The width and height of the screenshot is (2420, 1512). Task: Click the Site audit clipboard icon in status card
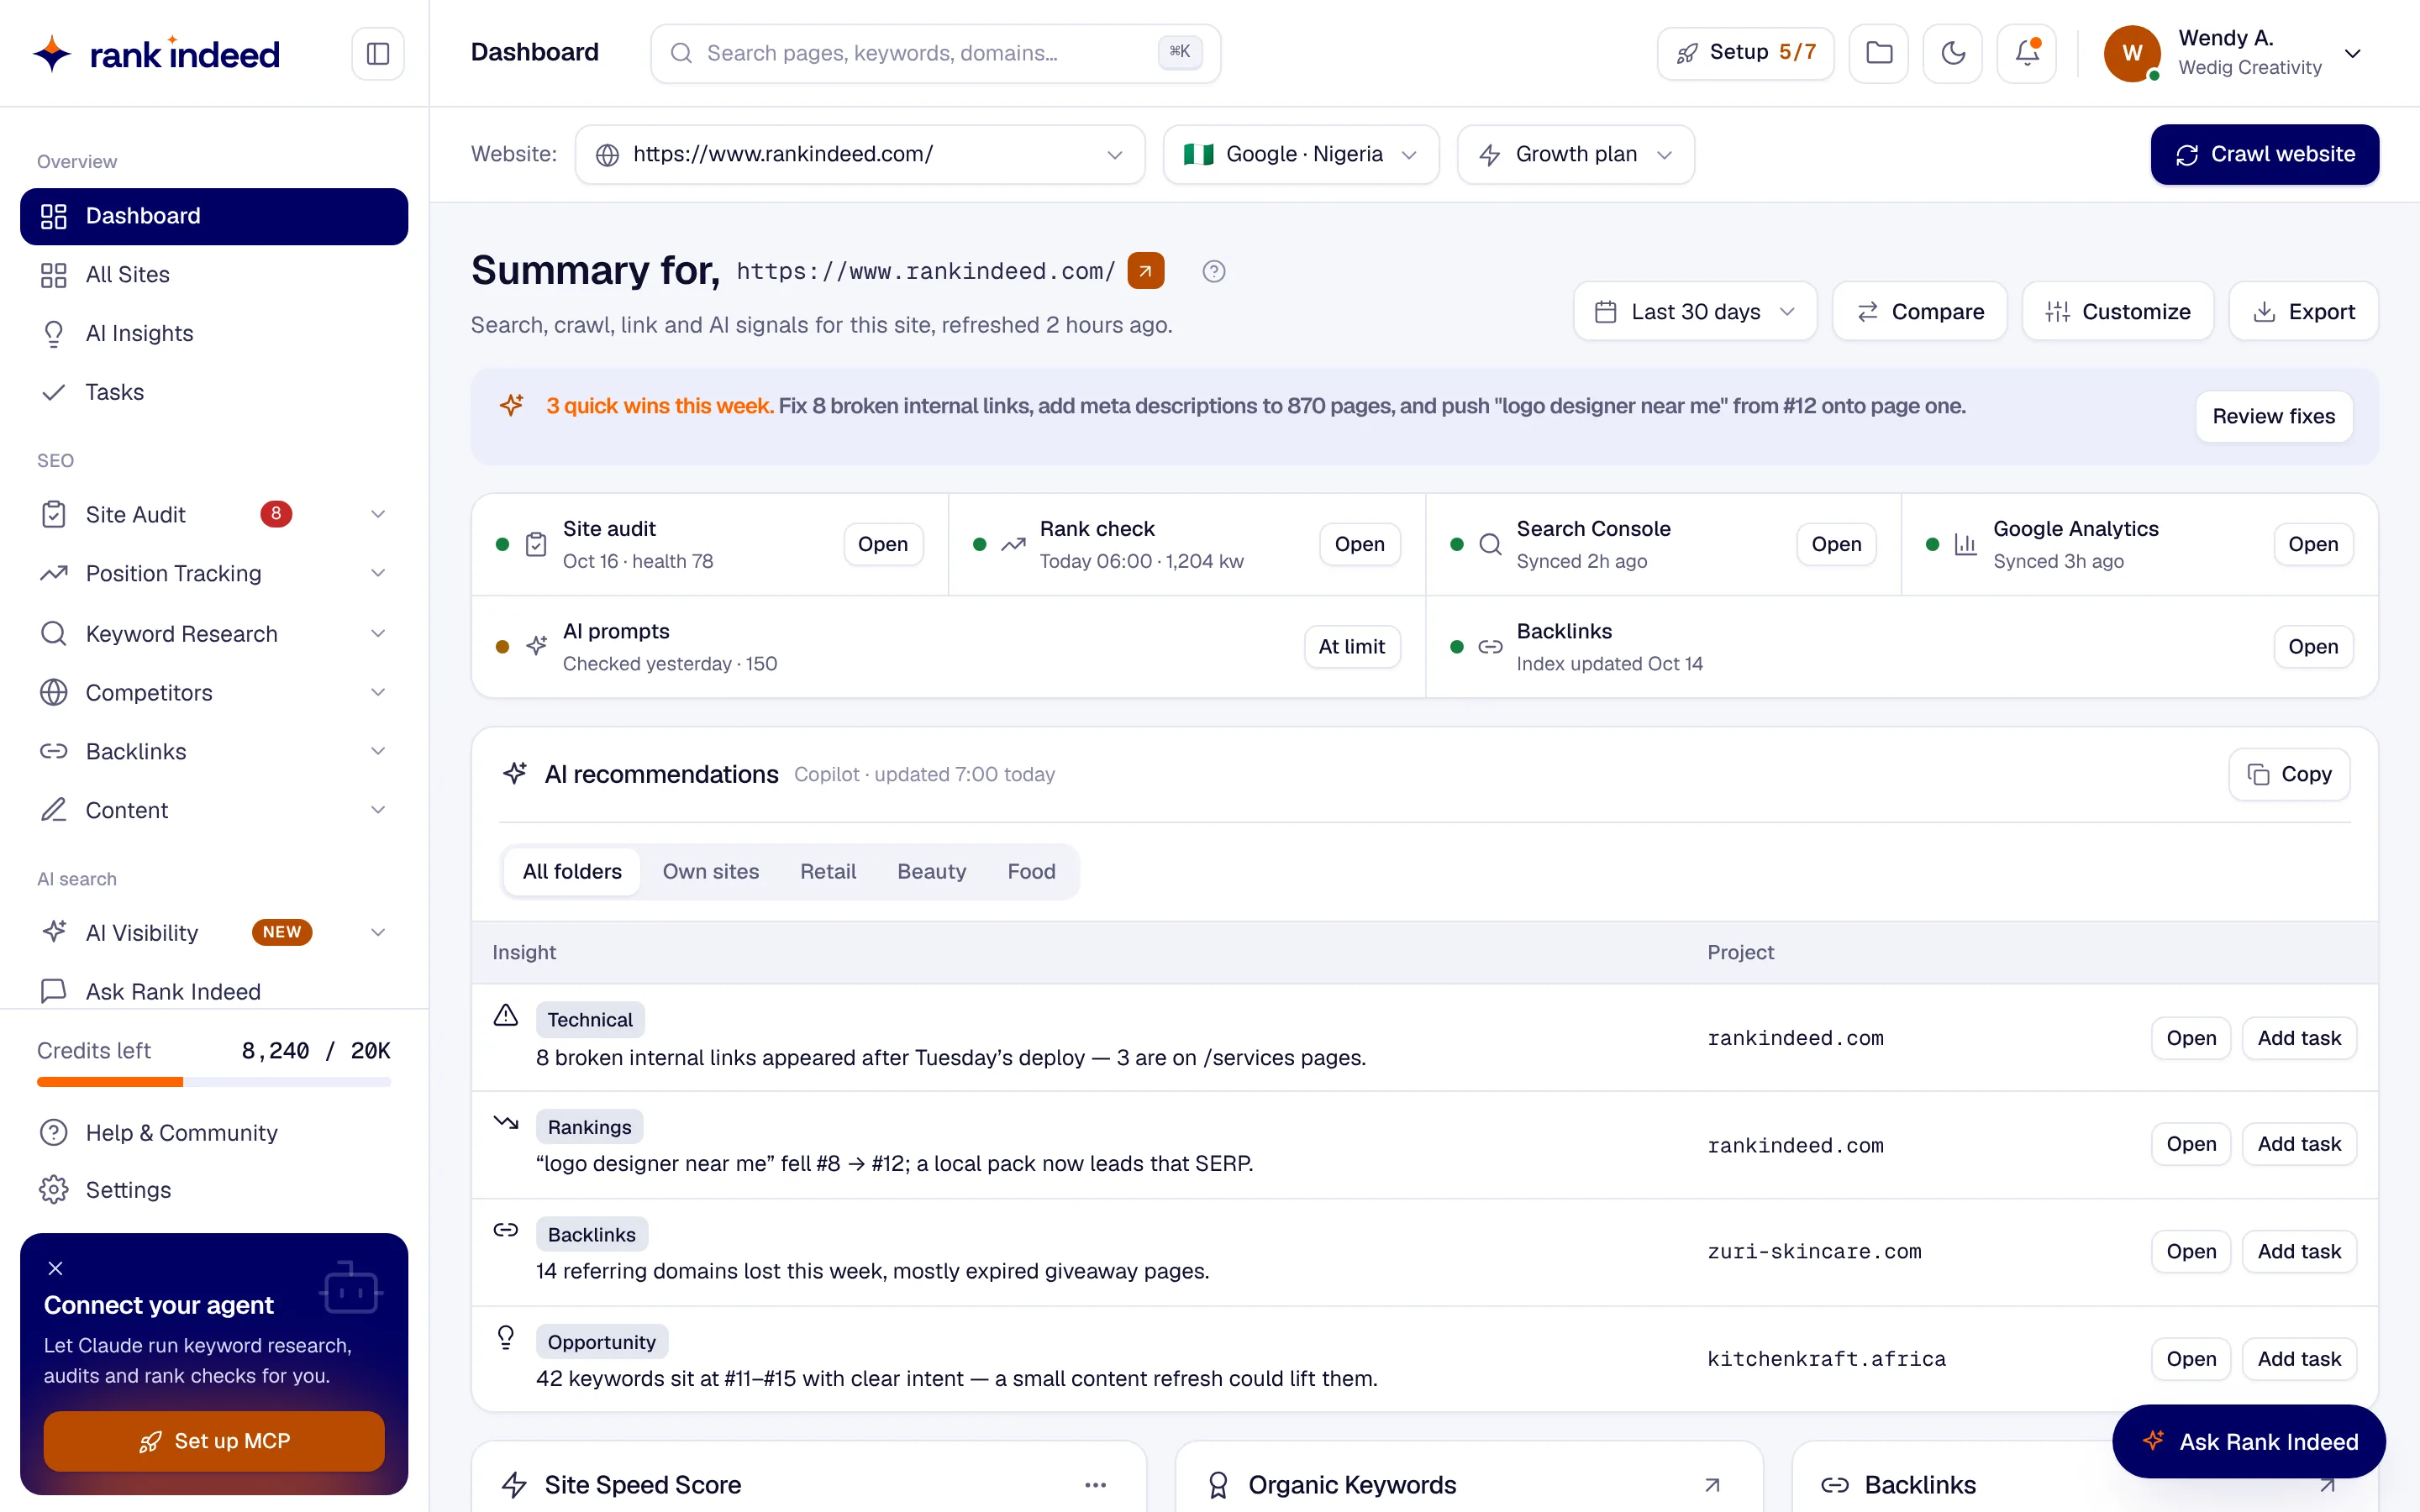coord(536,544)
